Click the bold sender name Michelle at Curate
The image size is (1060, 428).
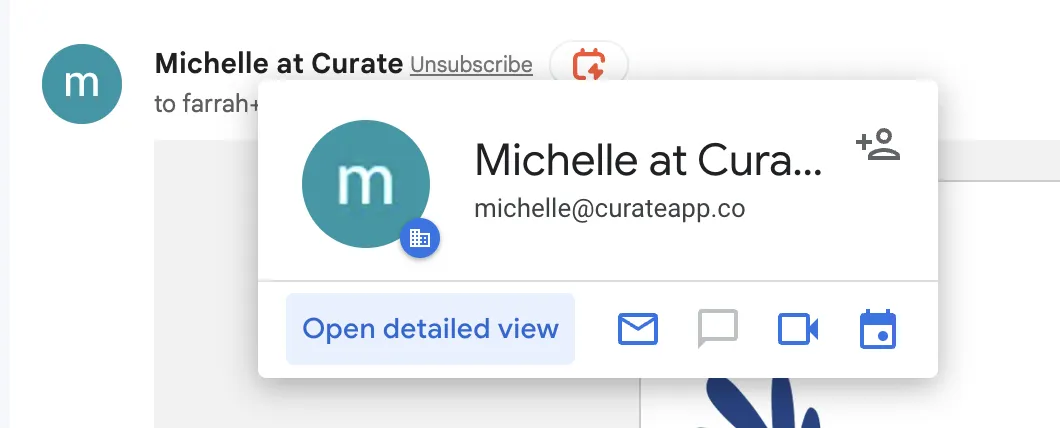coord(279,64)
